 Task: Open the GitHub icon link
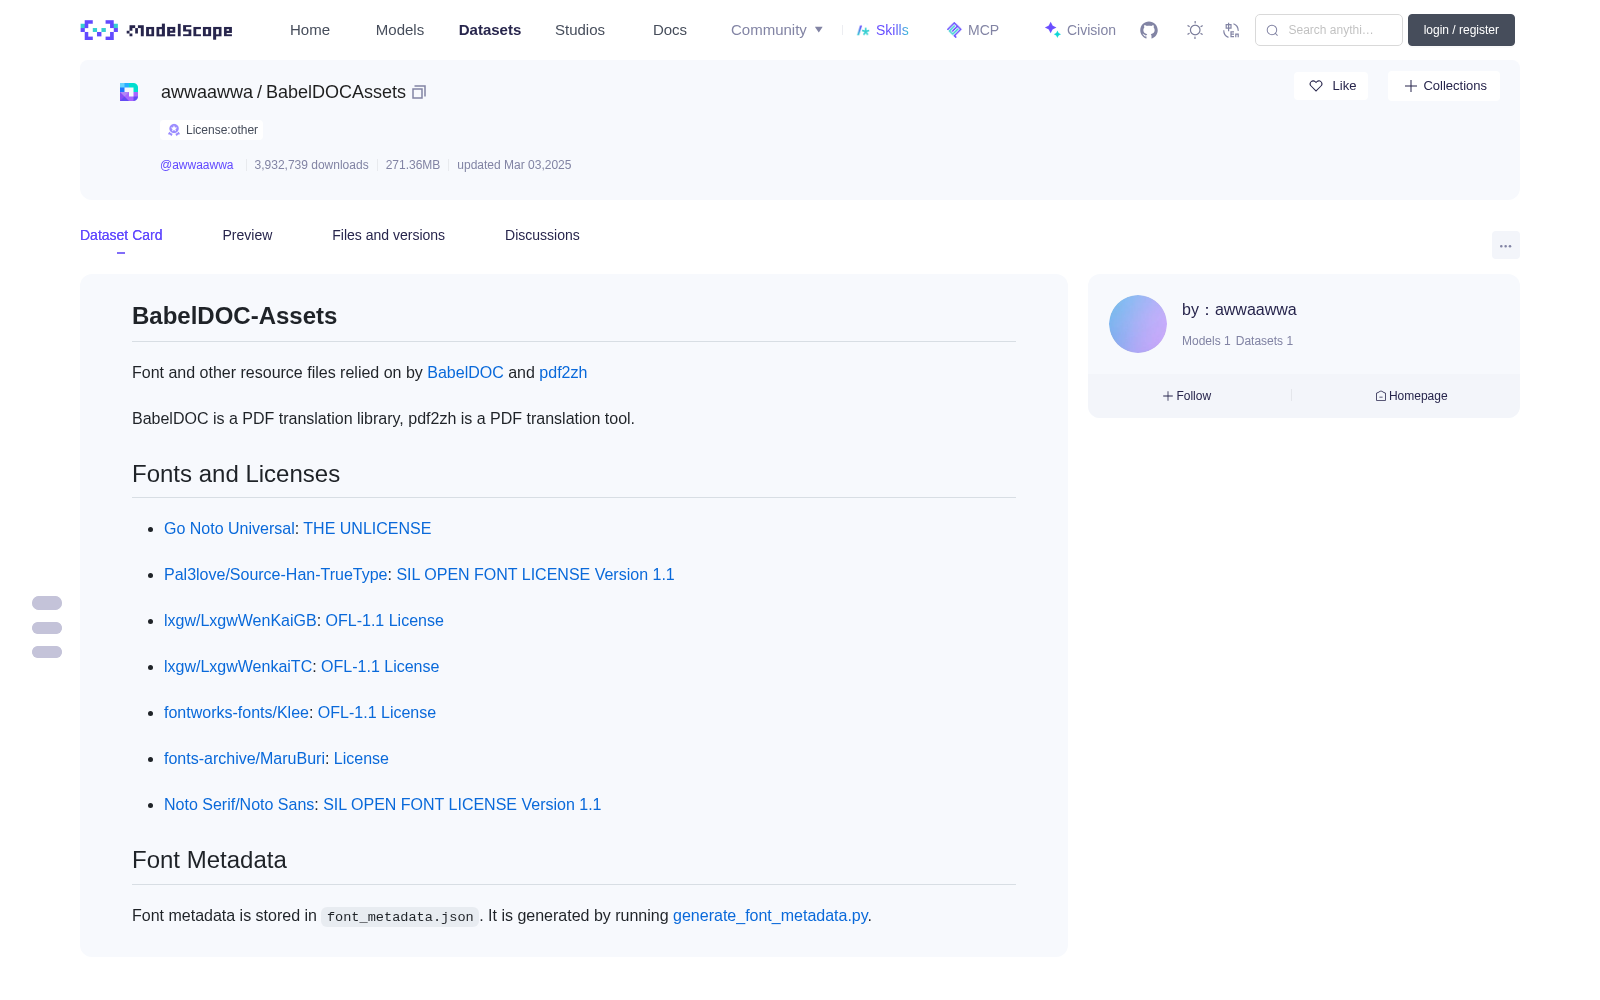[1149, 30]
